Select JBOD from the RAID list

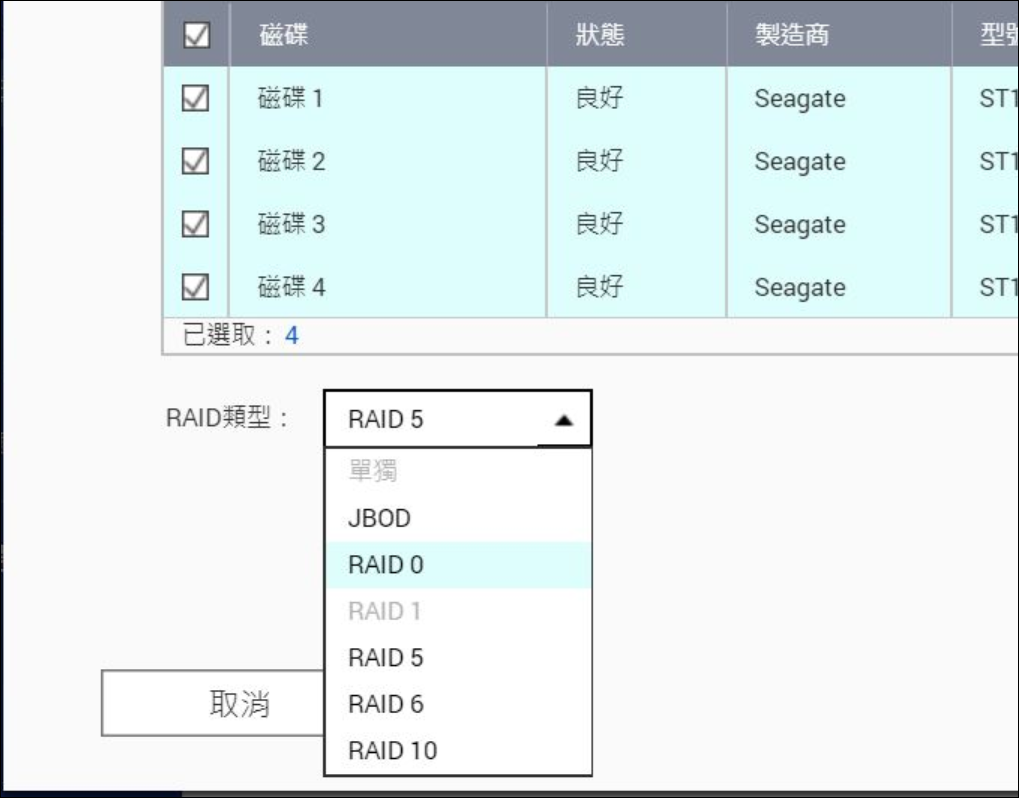(379, 518)
